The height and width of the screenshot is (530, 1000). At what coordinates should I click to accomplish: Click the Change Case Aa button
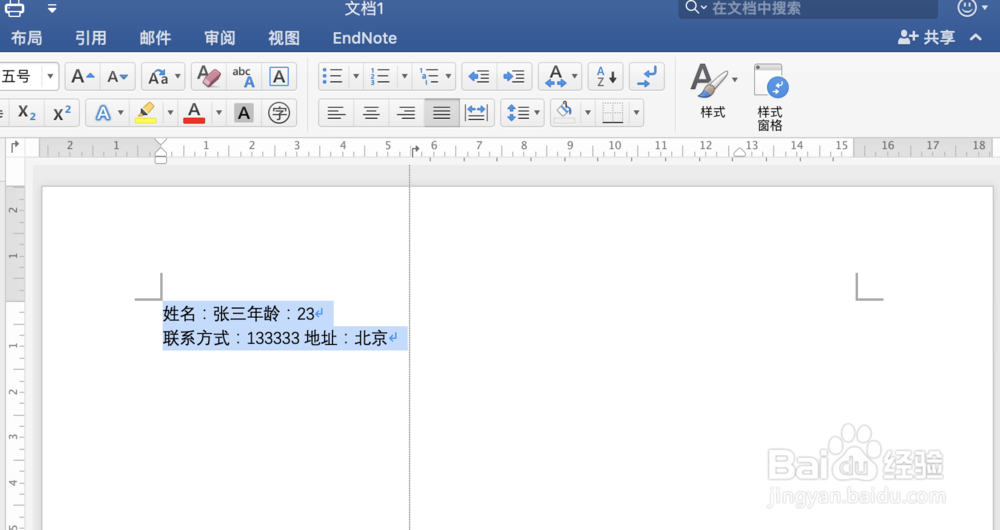click(158, 77)
